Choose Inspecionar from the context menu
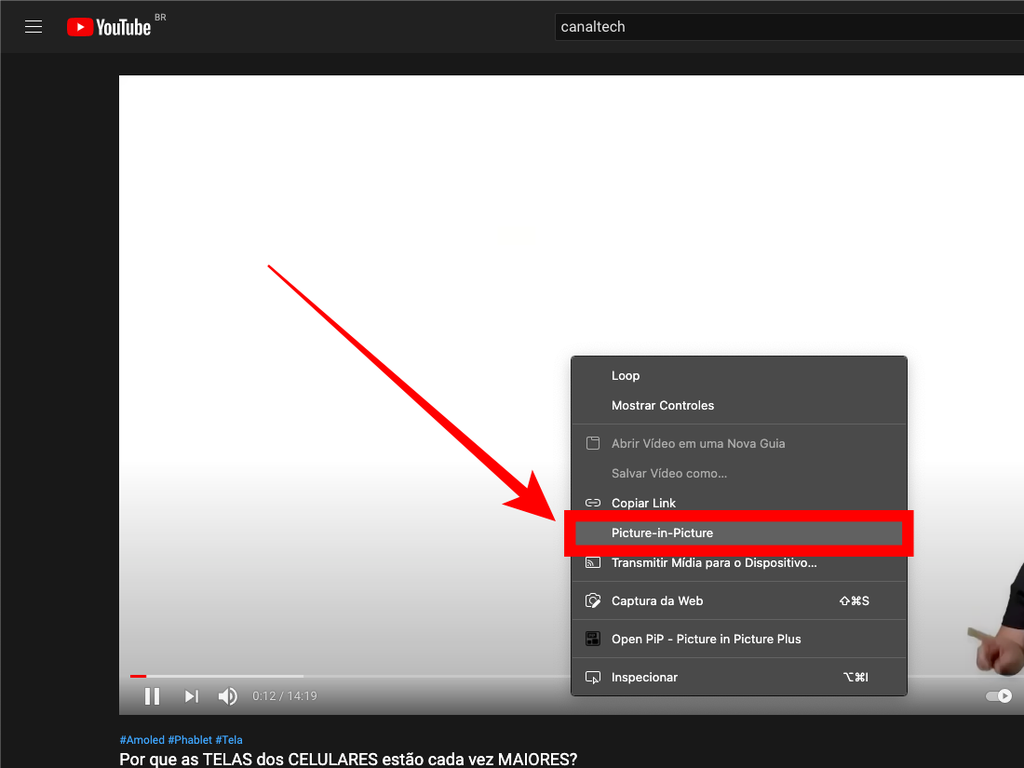 click(739, 677)
